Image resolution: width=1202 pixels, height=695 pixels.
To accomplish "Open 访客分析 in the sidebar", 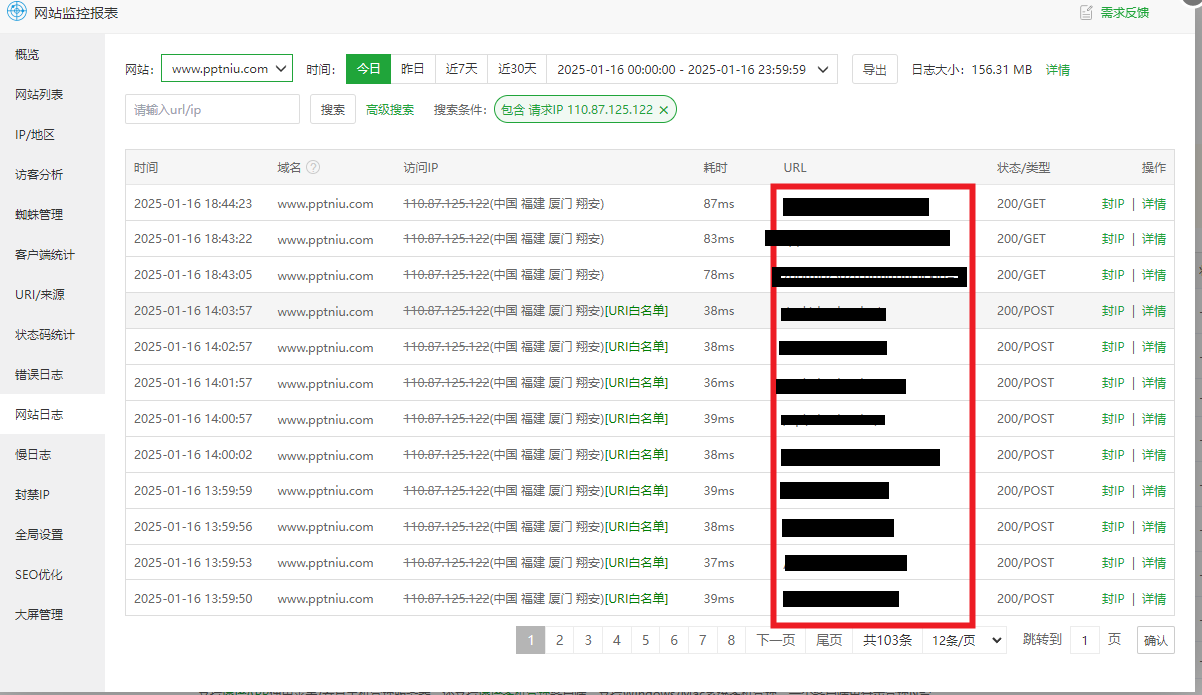I will pos(52,174).
